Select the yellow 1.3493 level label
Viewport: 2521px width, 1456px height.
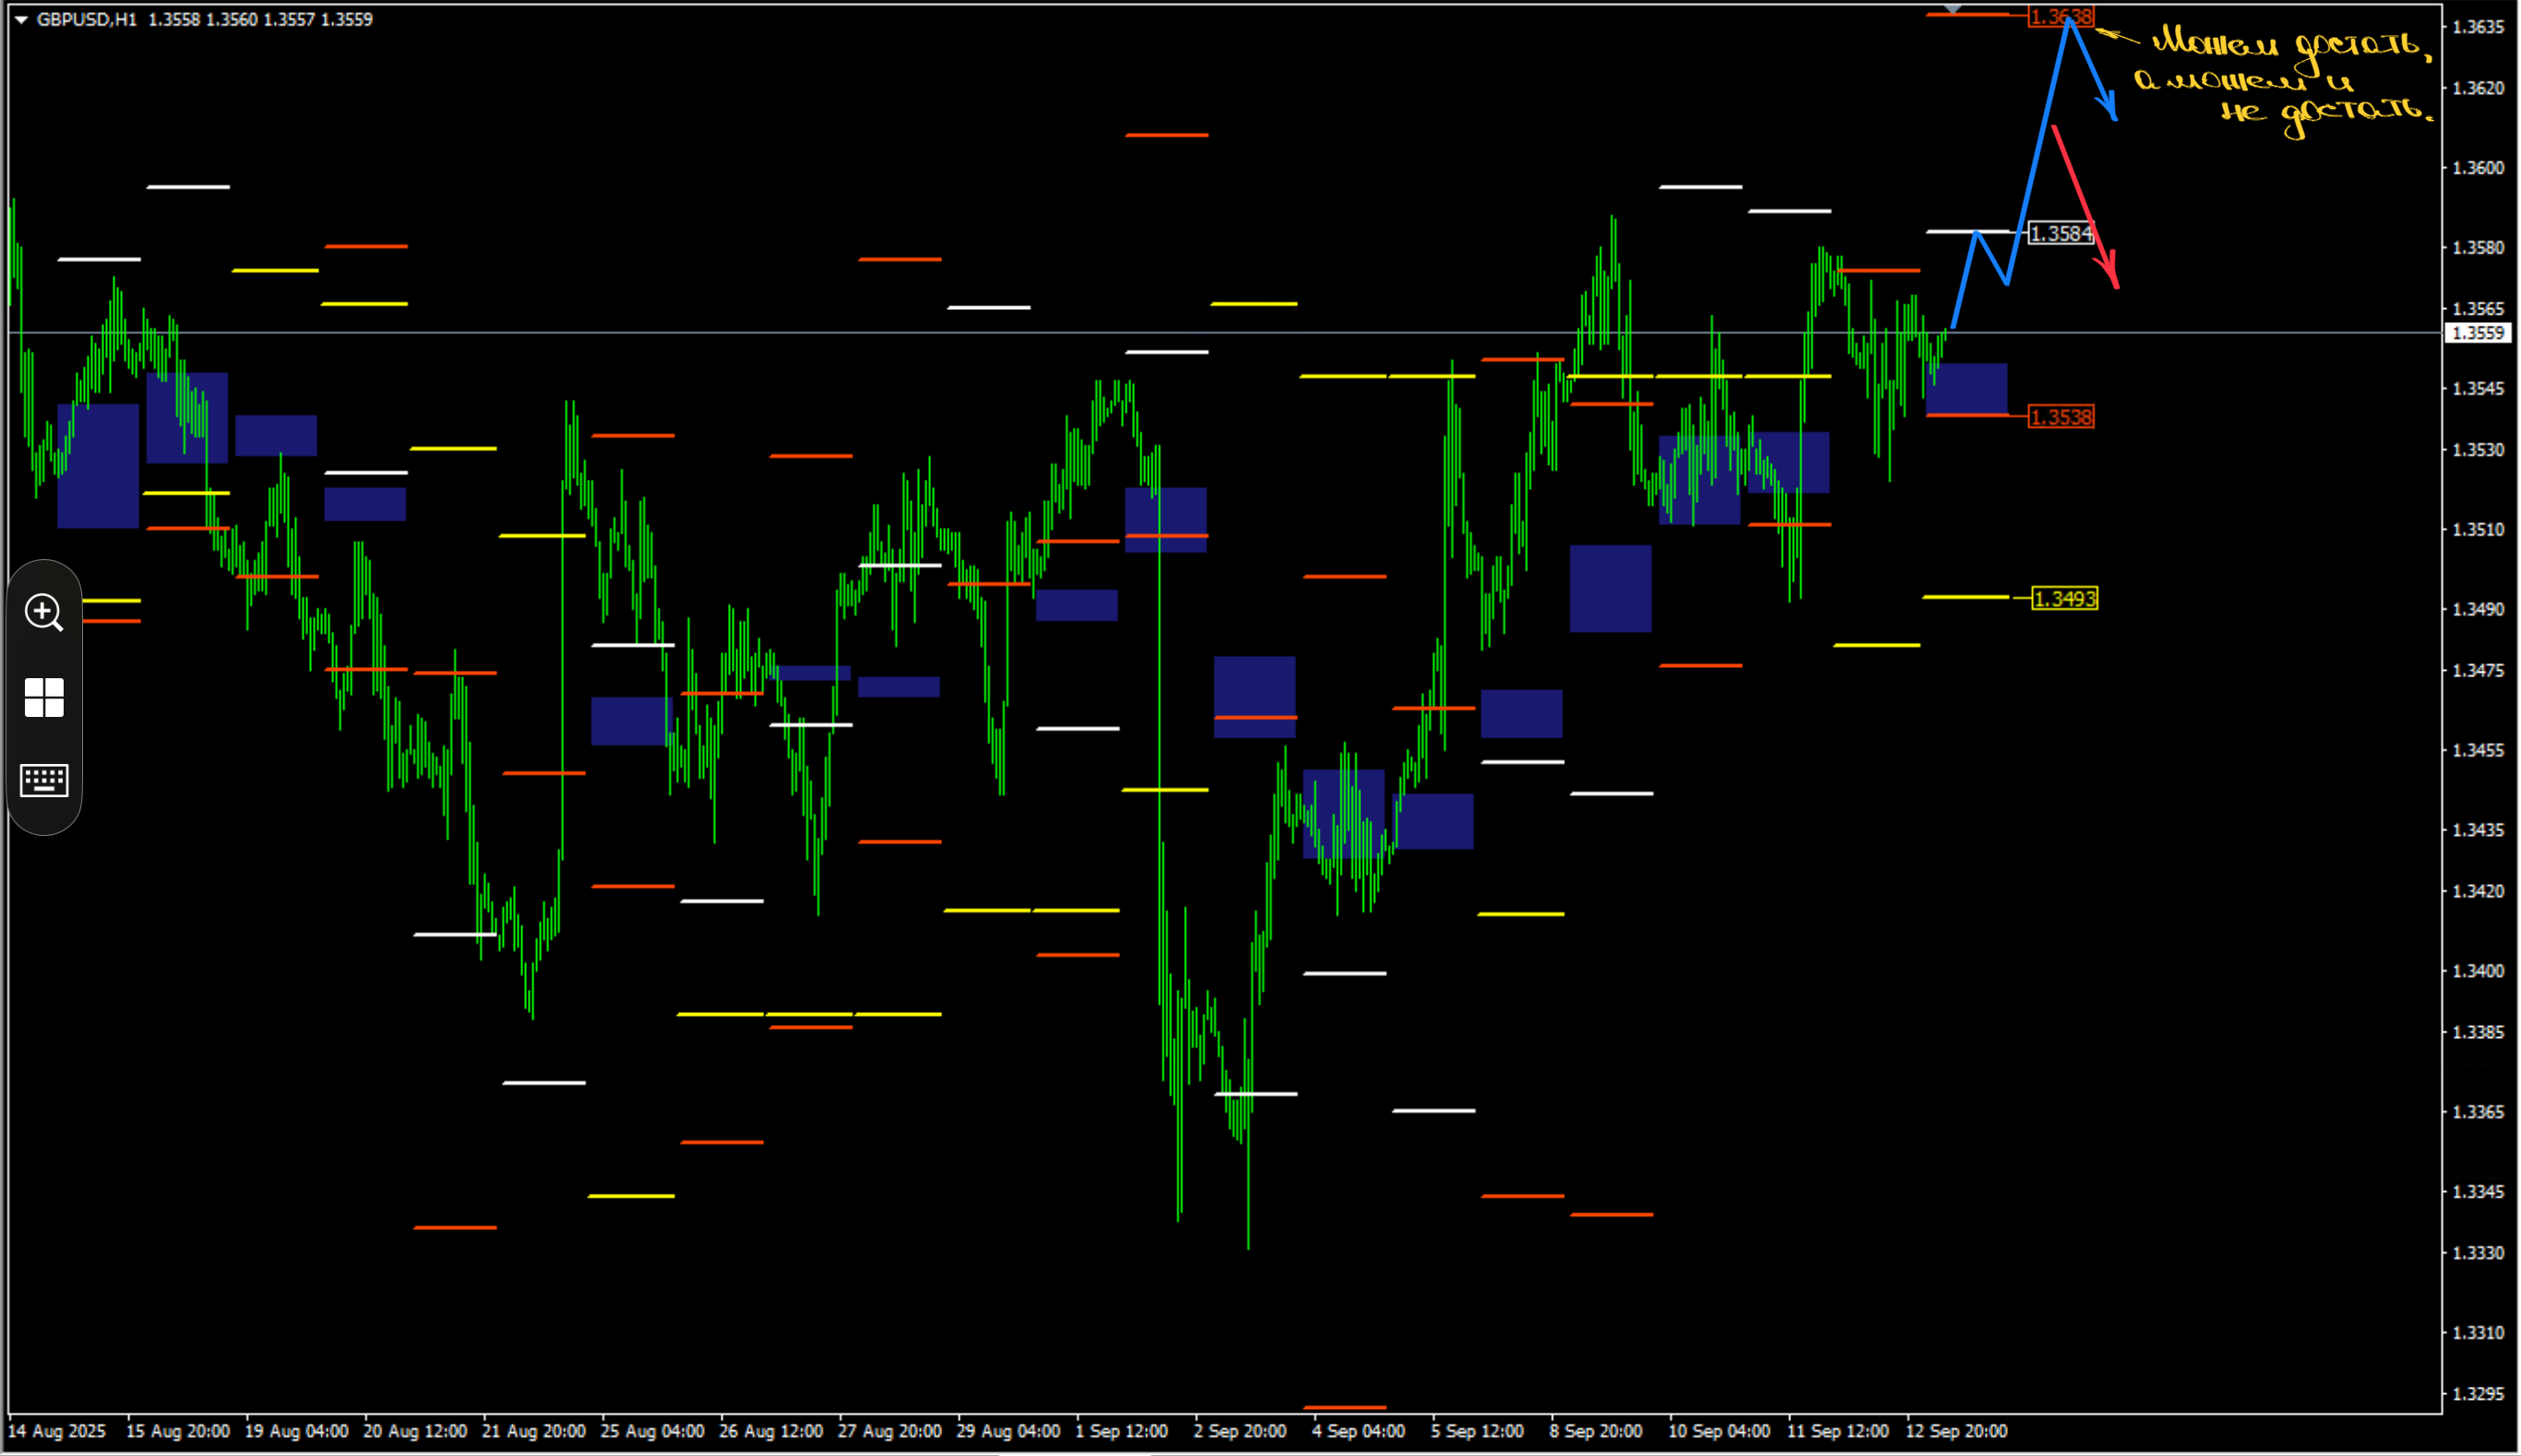pos(2064,599)
